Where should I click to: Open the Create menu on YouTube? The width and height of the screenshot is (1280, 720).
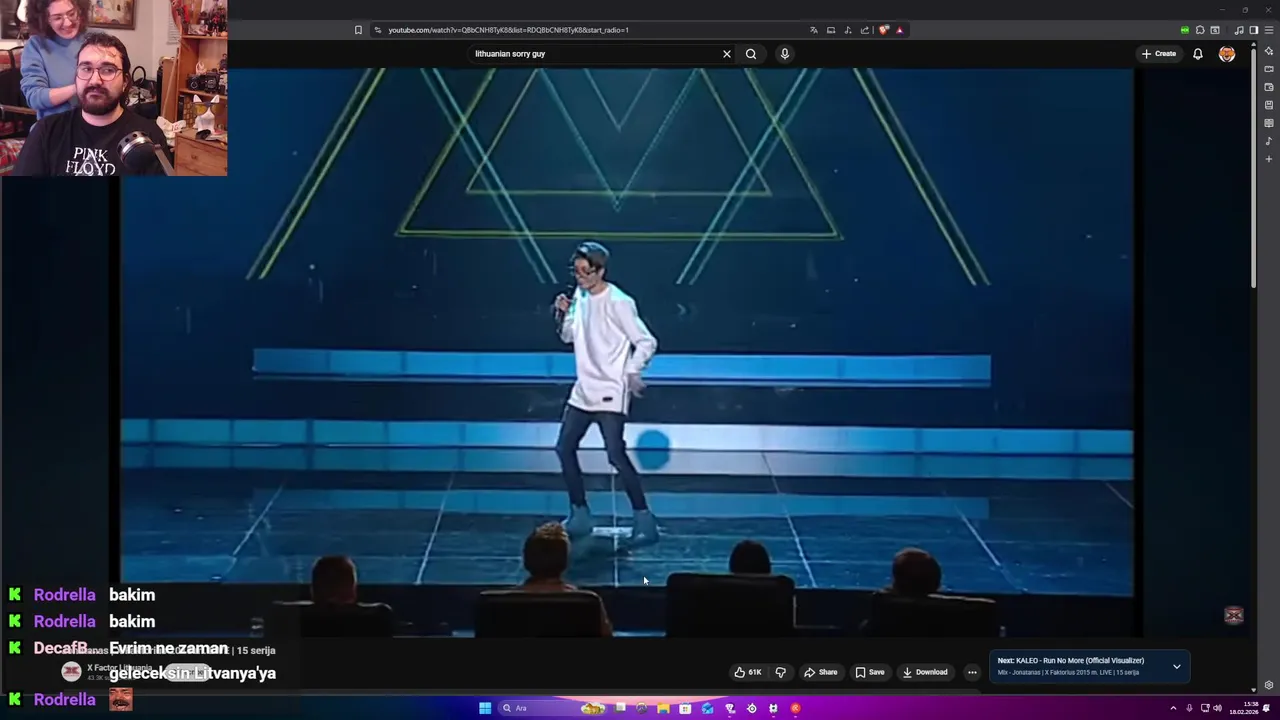[1159, 54]
